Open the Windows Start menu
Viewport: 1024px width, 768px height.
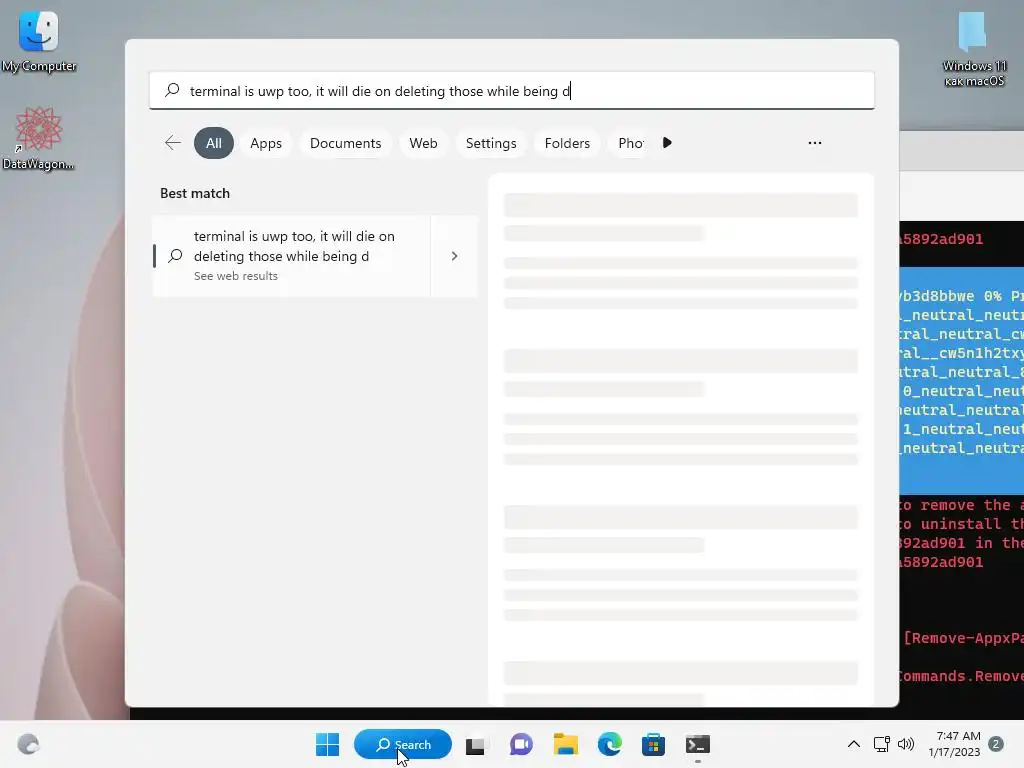click(327, 744)
